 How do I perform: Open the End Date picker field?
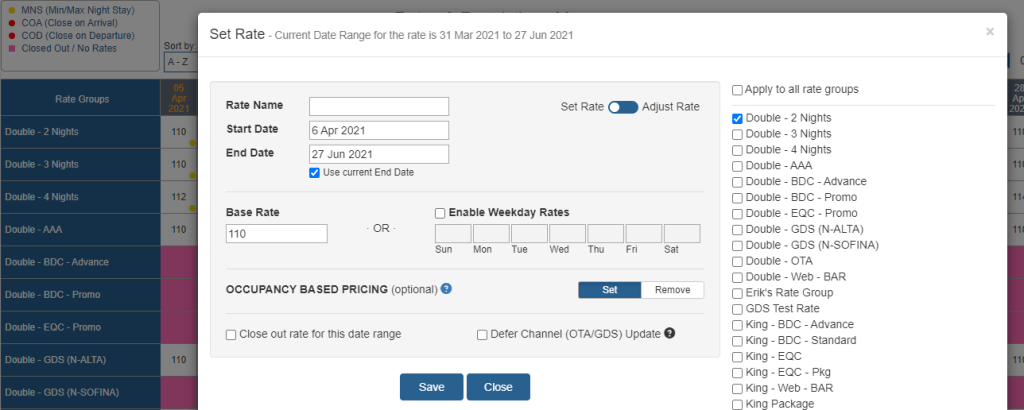coord(378,154)
